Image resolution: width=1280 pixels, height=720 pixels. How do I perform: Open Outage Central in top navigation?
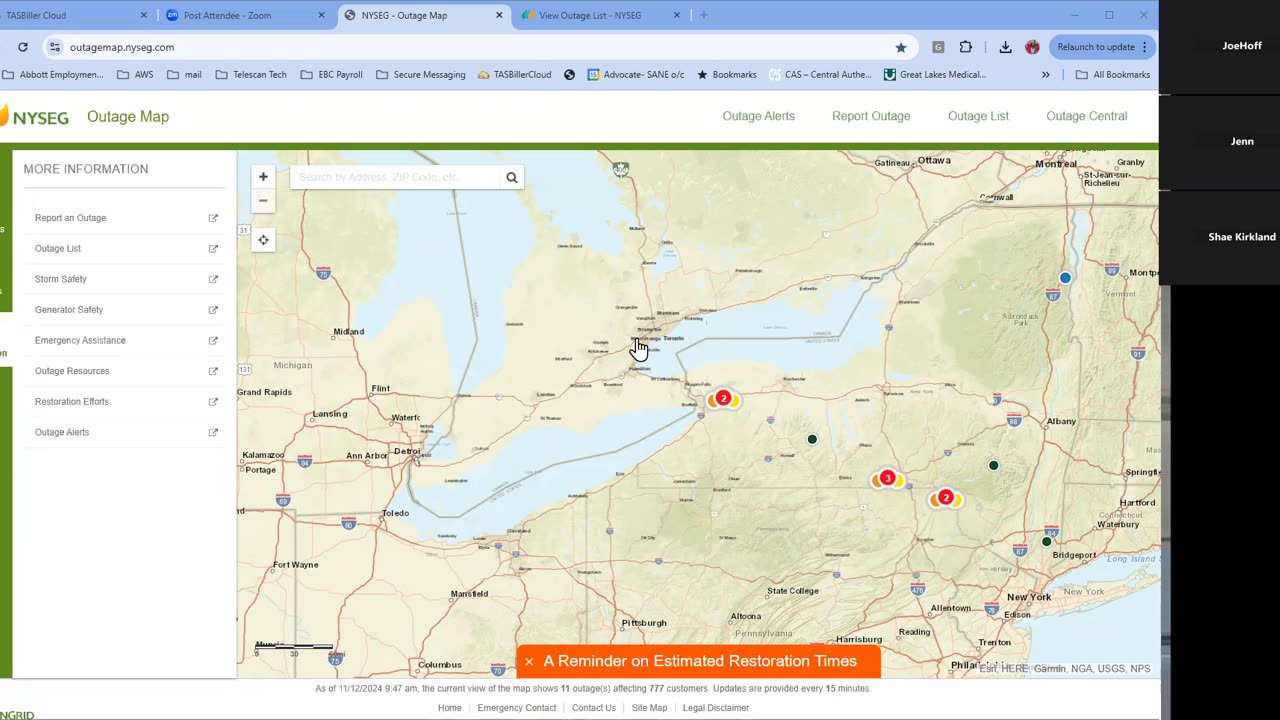(1086, 116)
